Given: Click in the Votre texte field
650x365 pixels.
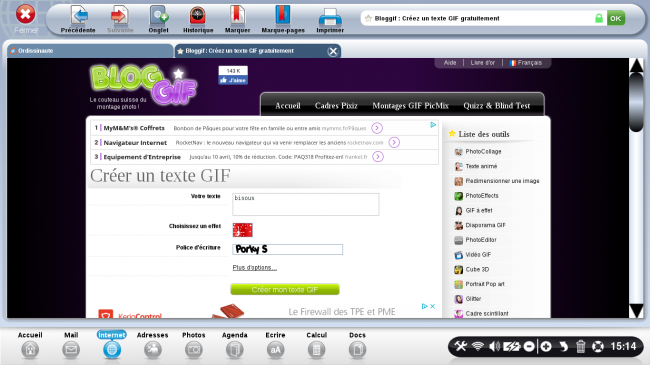Looking at the screenshot, I should 306,204.
